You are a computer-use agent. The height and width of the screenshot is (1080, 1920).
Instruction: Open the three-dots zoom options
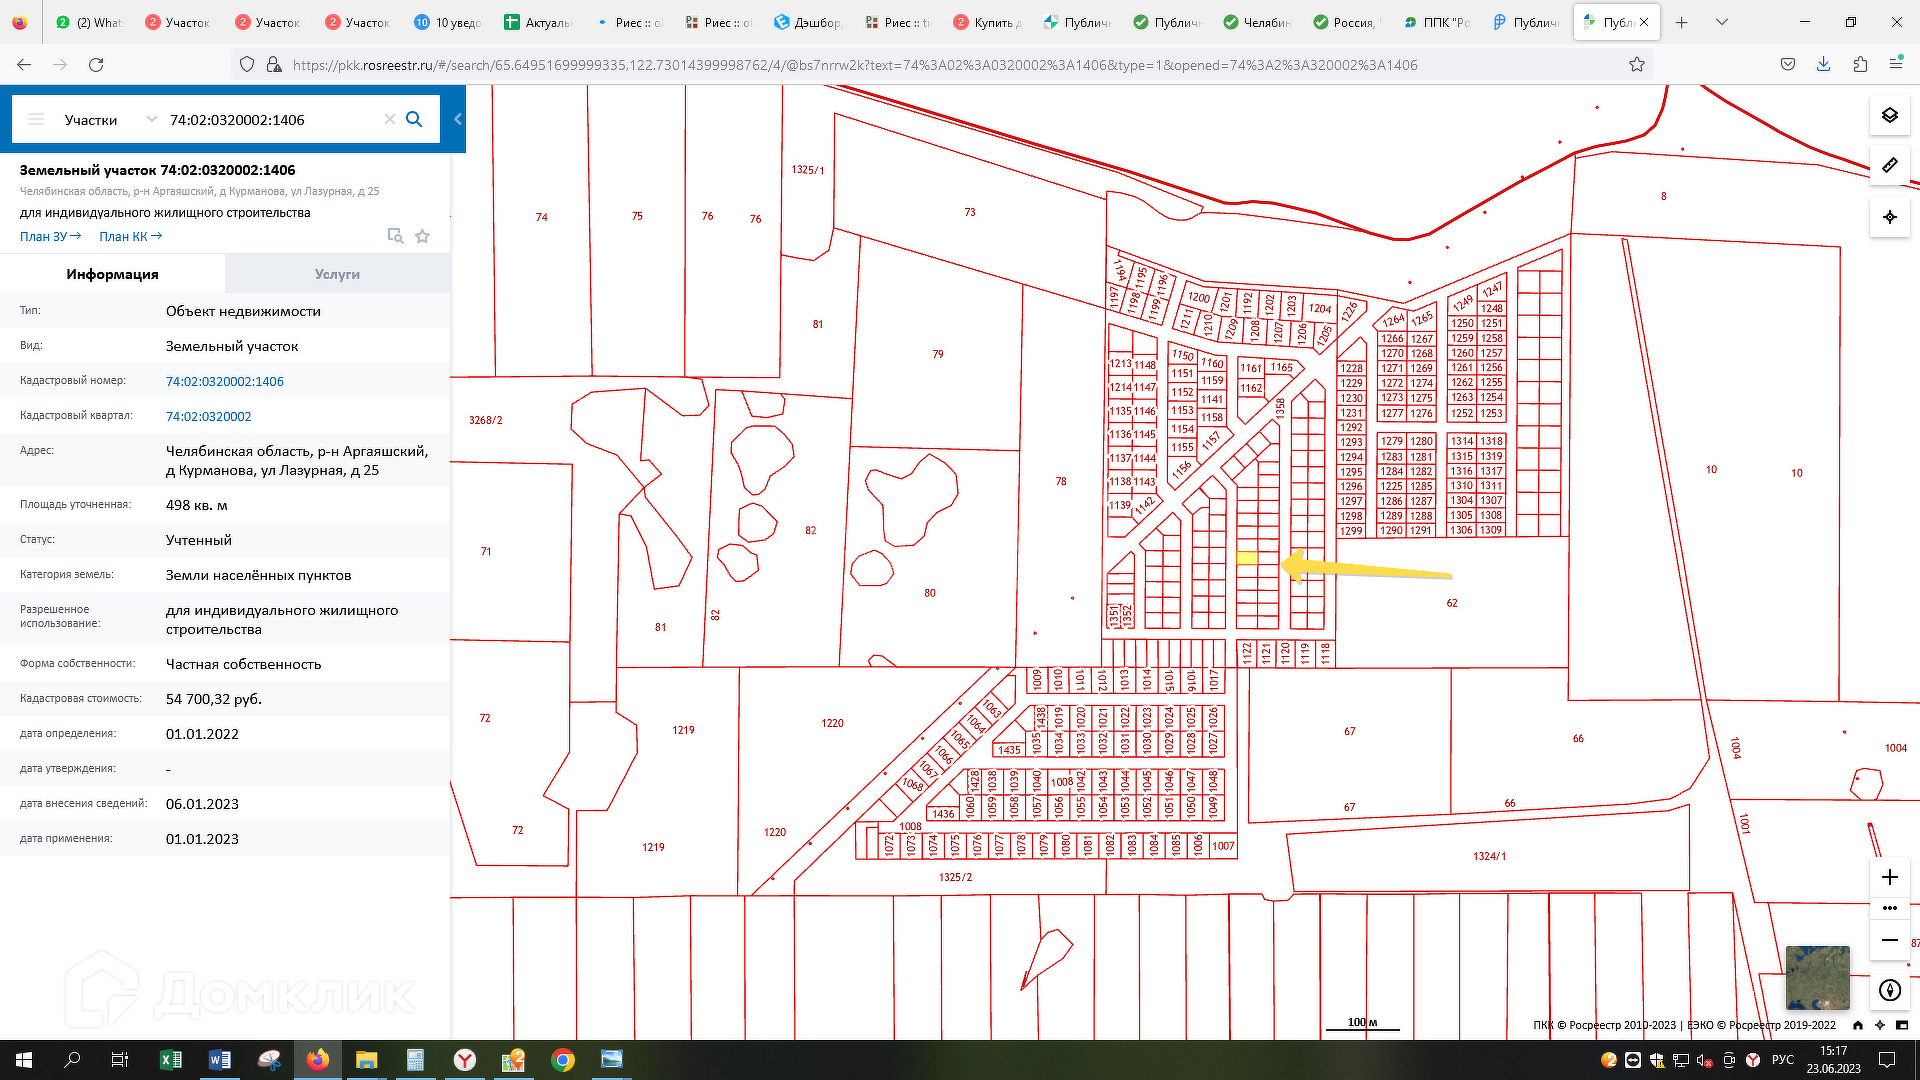[1889, 908]
